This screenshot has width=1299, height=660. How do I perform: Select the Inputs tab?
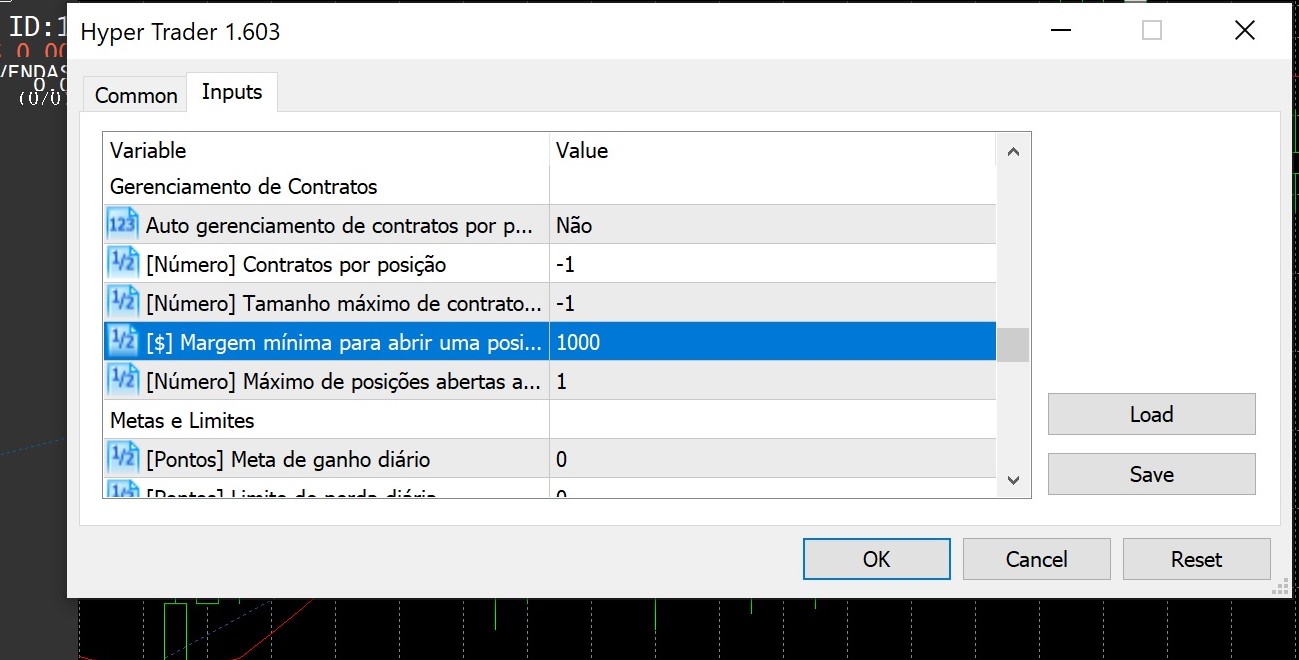pyautogui.click(x=232, y=92)
